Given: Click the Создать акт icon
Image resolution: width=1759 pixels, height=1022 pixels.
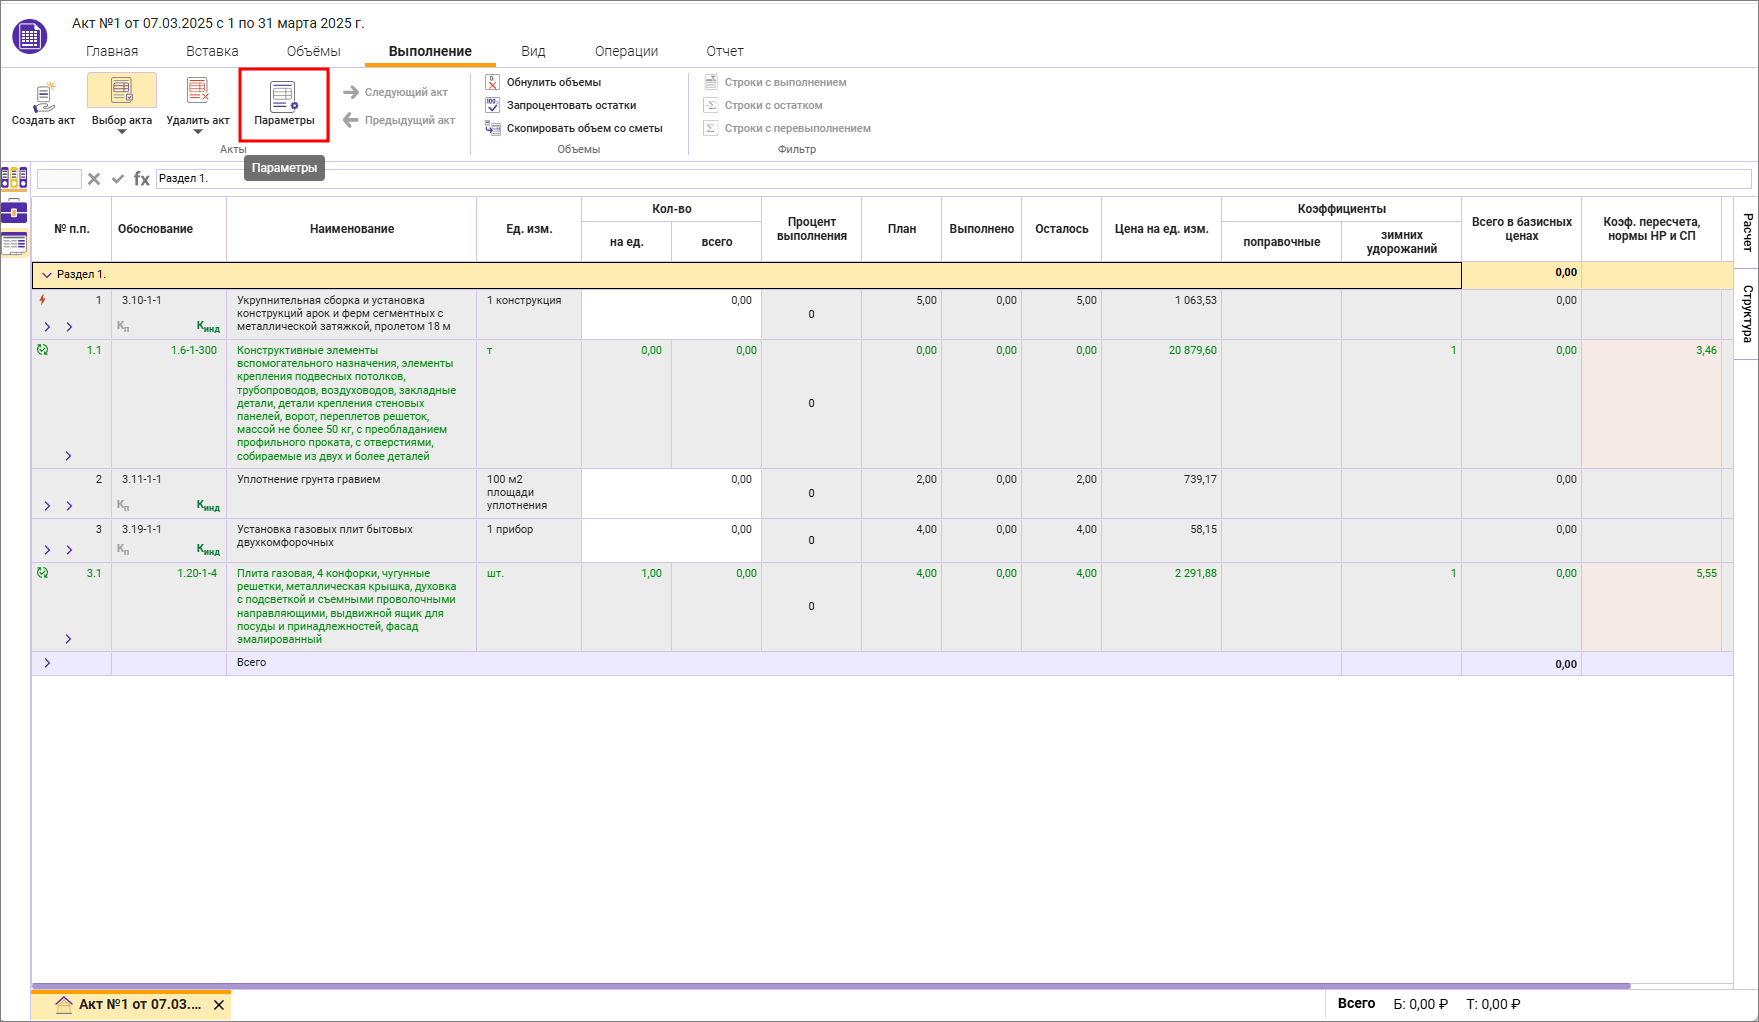Looking at the screenshot, I should coord(43,98).
